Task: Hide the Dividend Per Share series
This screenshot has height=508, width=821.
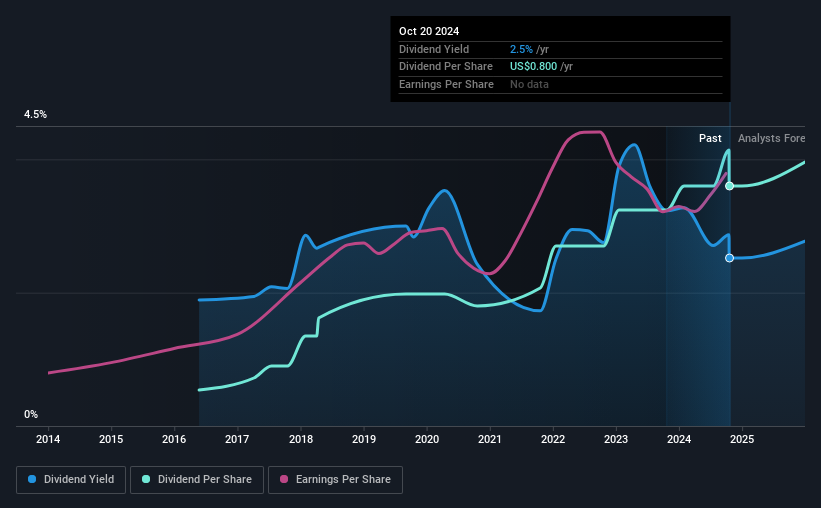Action: (200, 480)
